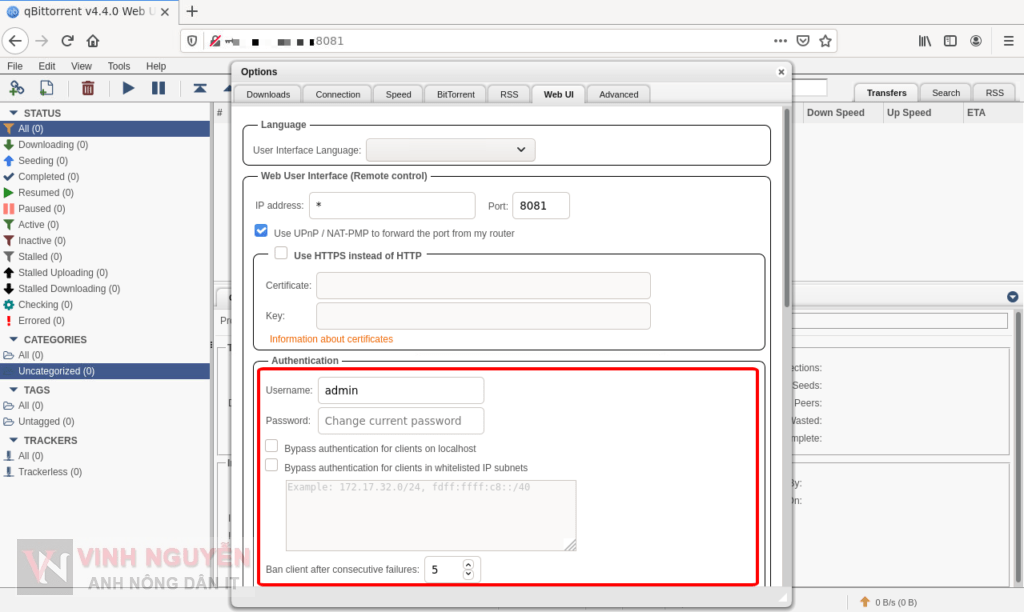Enable Use HTTPS instead of HTTP
This screenshot has width=1024, height=612.
281,252
